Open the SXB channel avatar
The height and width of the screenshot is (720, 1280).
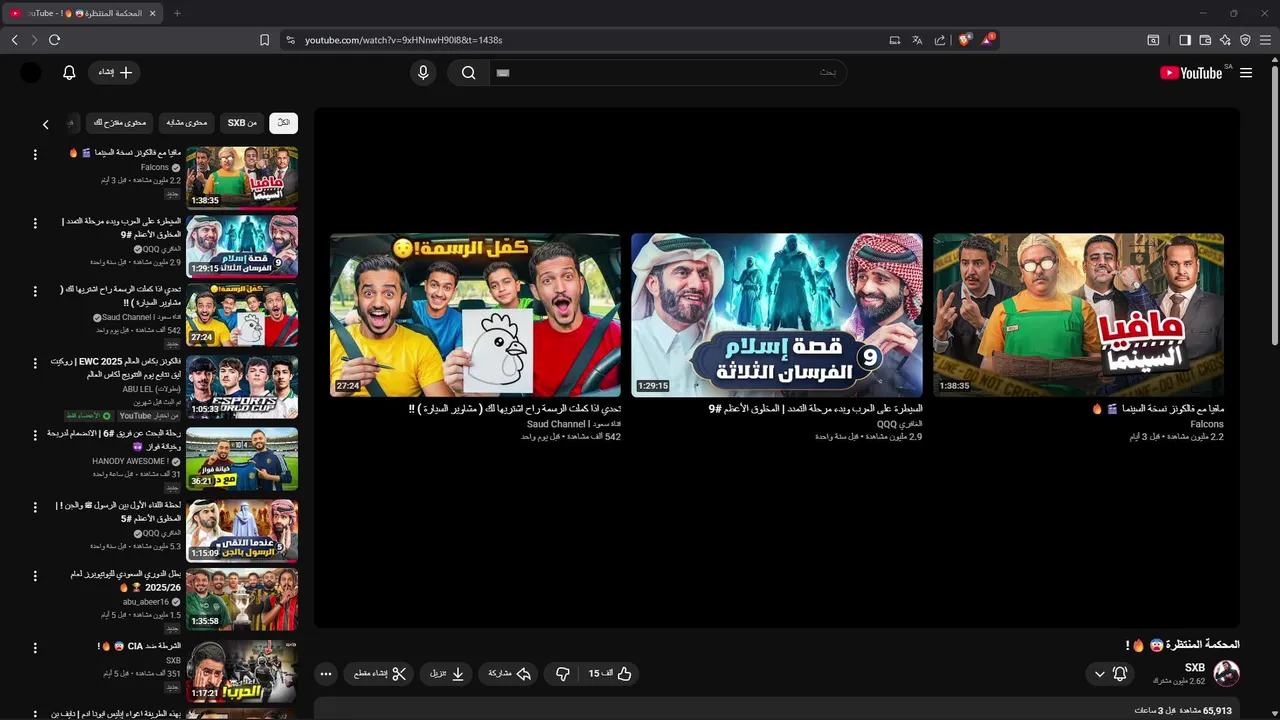[1226, 673]
